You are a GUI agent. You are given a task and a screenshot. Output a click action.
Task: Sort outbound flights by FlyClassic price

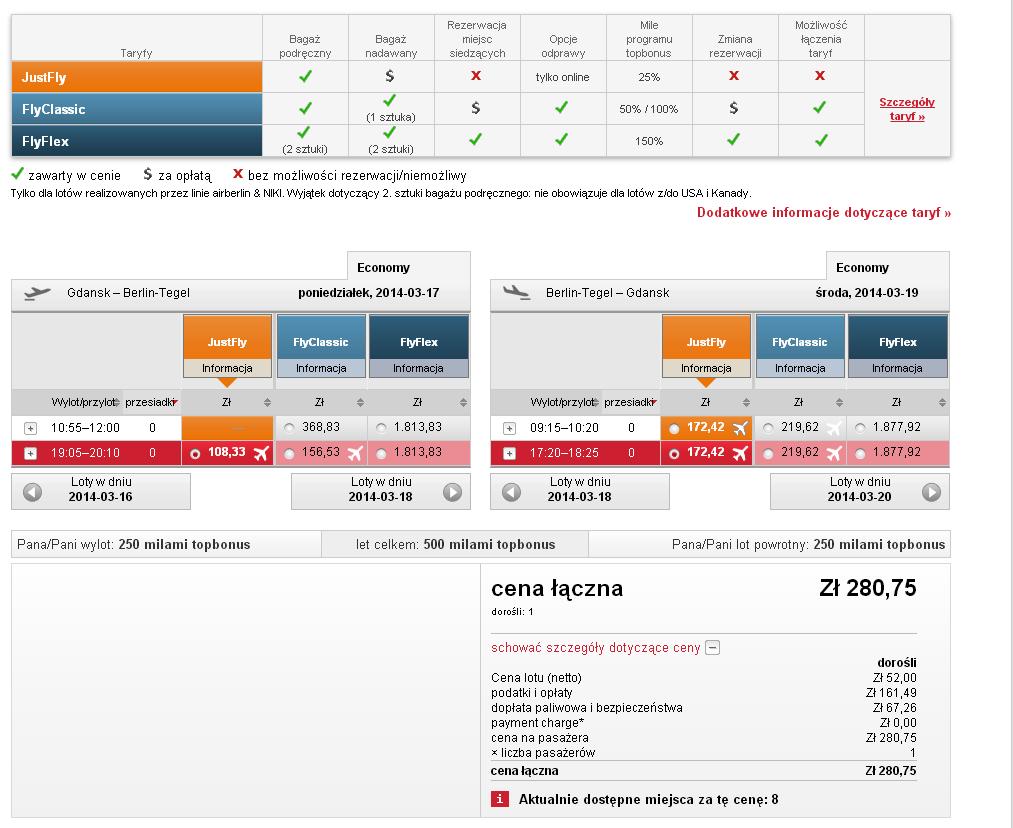[360, 402]
